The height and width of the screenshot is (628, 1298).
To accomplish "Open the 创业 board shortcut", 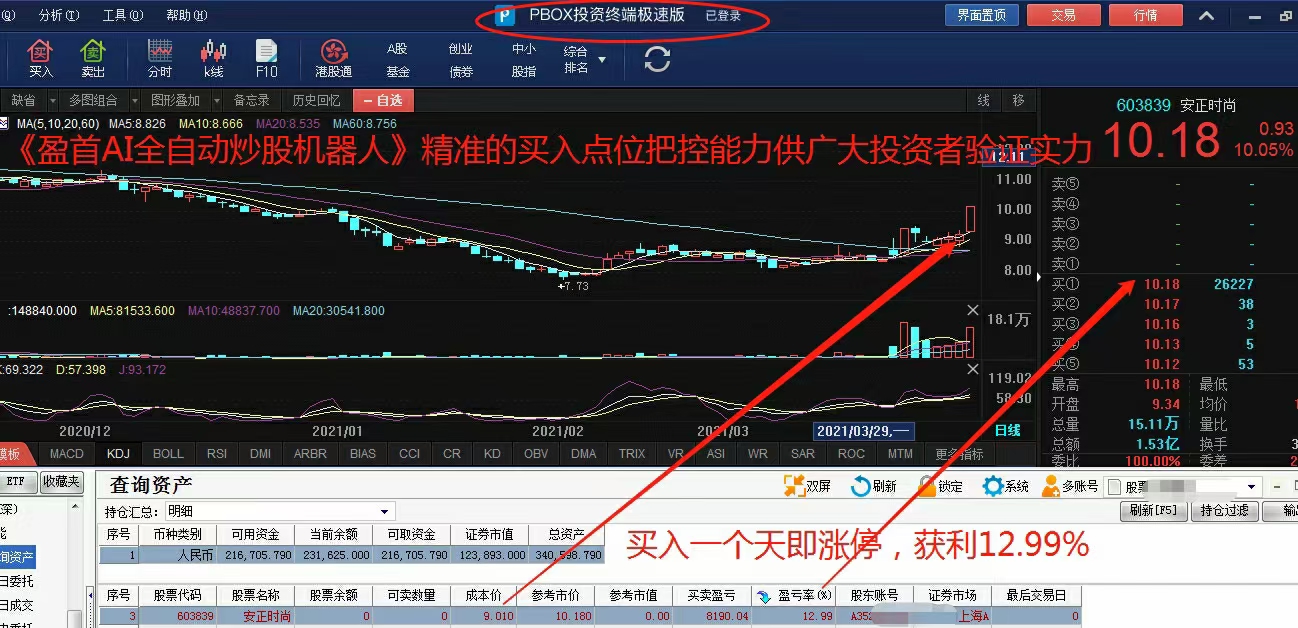I will (460, 48).
